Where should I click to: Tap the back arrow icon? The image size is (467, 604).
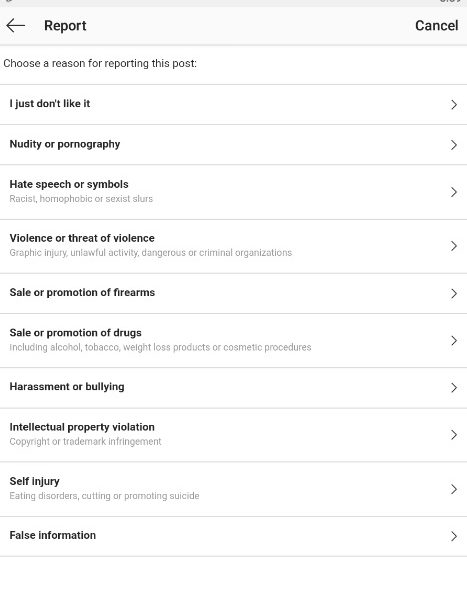click(16, 26)
